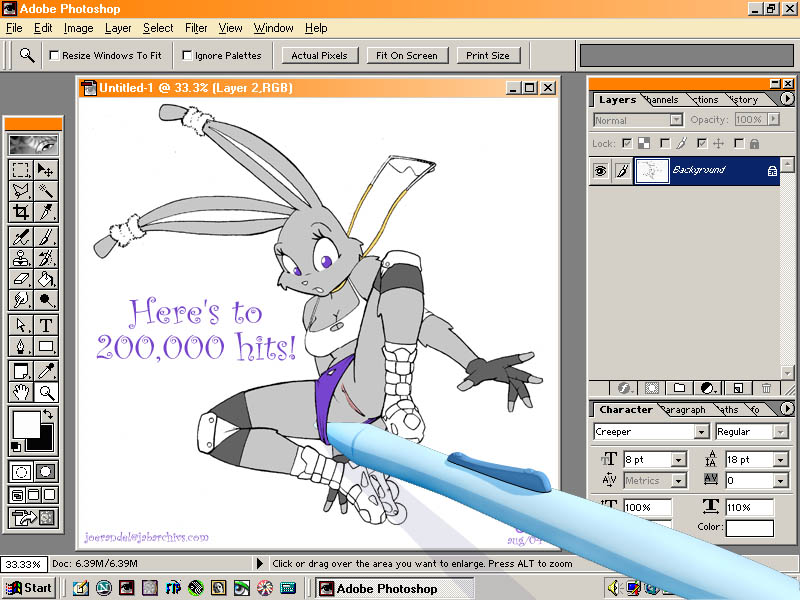Select the History Brush tool
This screenshot has width=800, height=600.
(x=46, y=258)
